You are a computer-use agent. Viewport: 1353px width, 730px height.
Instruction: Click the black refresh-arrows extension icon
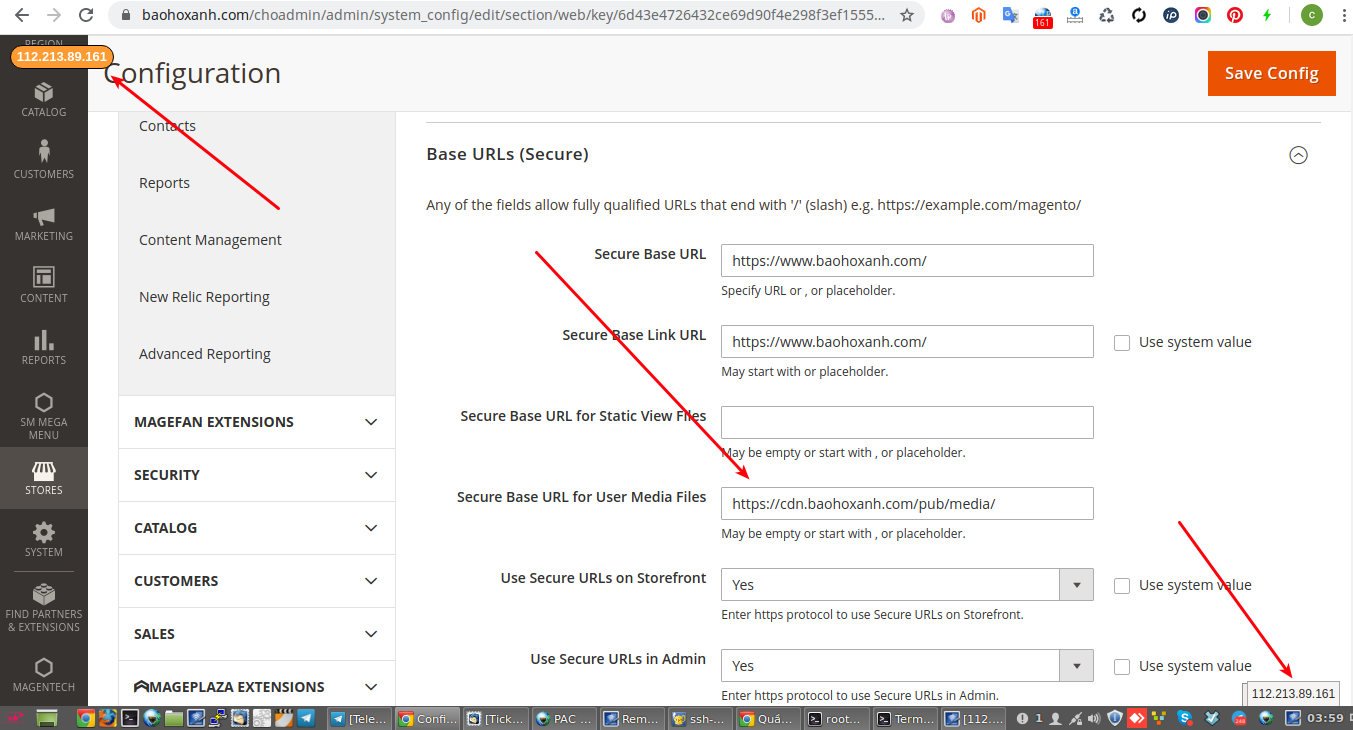[x=1138, y=16]
